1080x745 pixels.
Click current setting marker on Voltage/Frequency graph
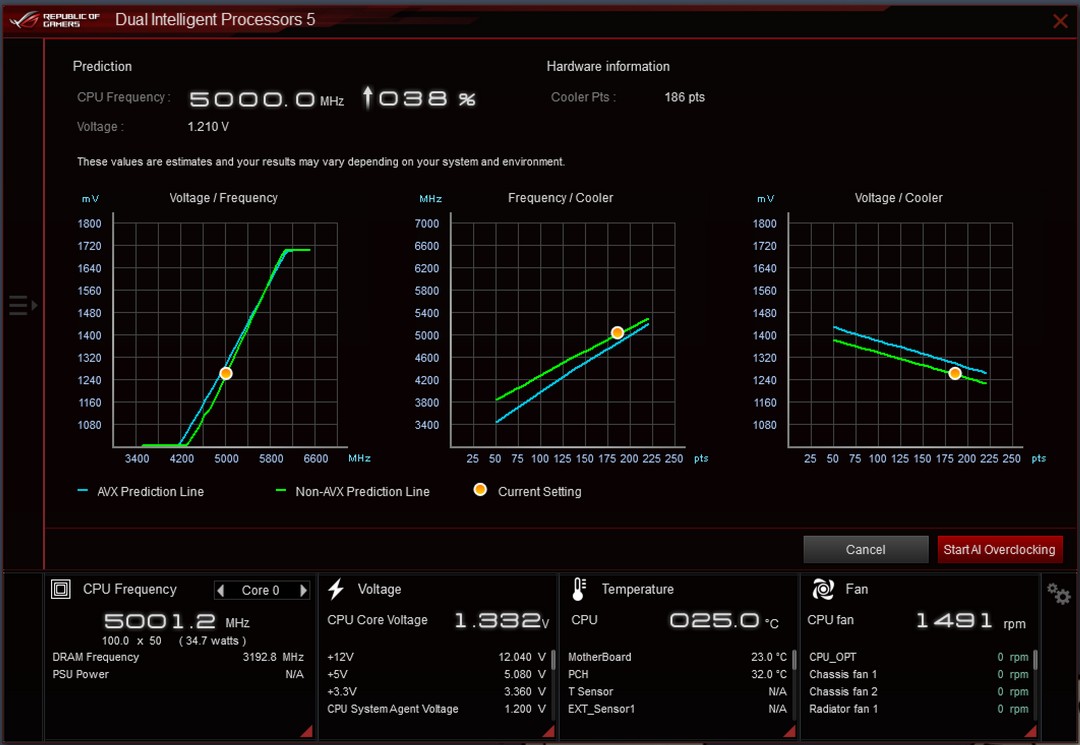226,373
